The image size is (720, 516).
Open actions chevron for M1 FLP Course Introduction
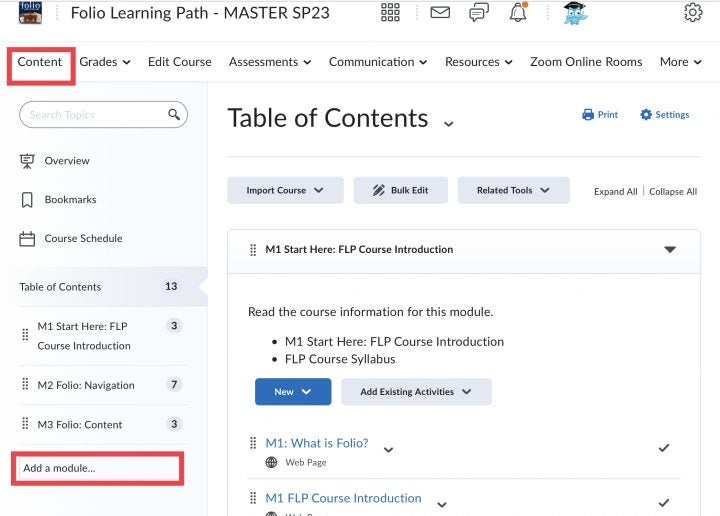tap(442, 505)
